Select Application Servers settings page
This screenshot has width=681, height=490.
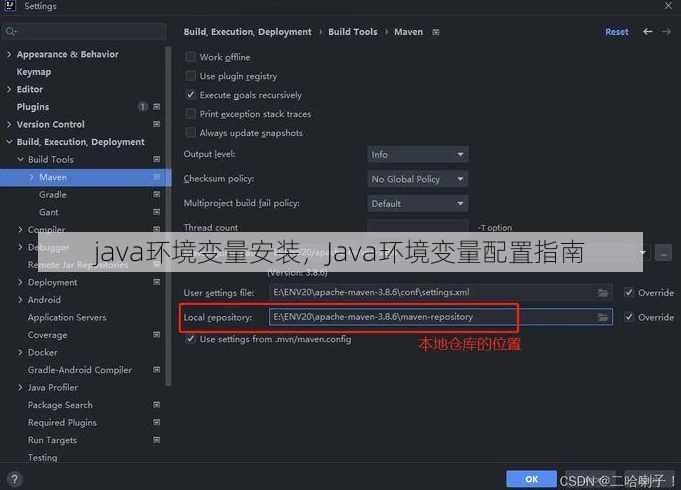[x=67, y=318]
